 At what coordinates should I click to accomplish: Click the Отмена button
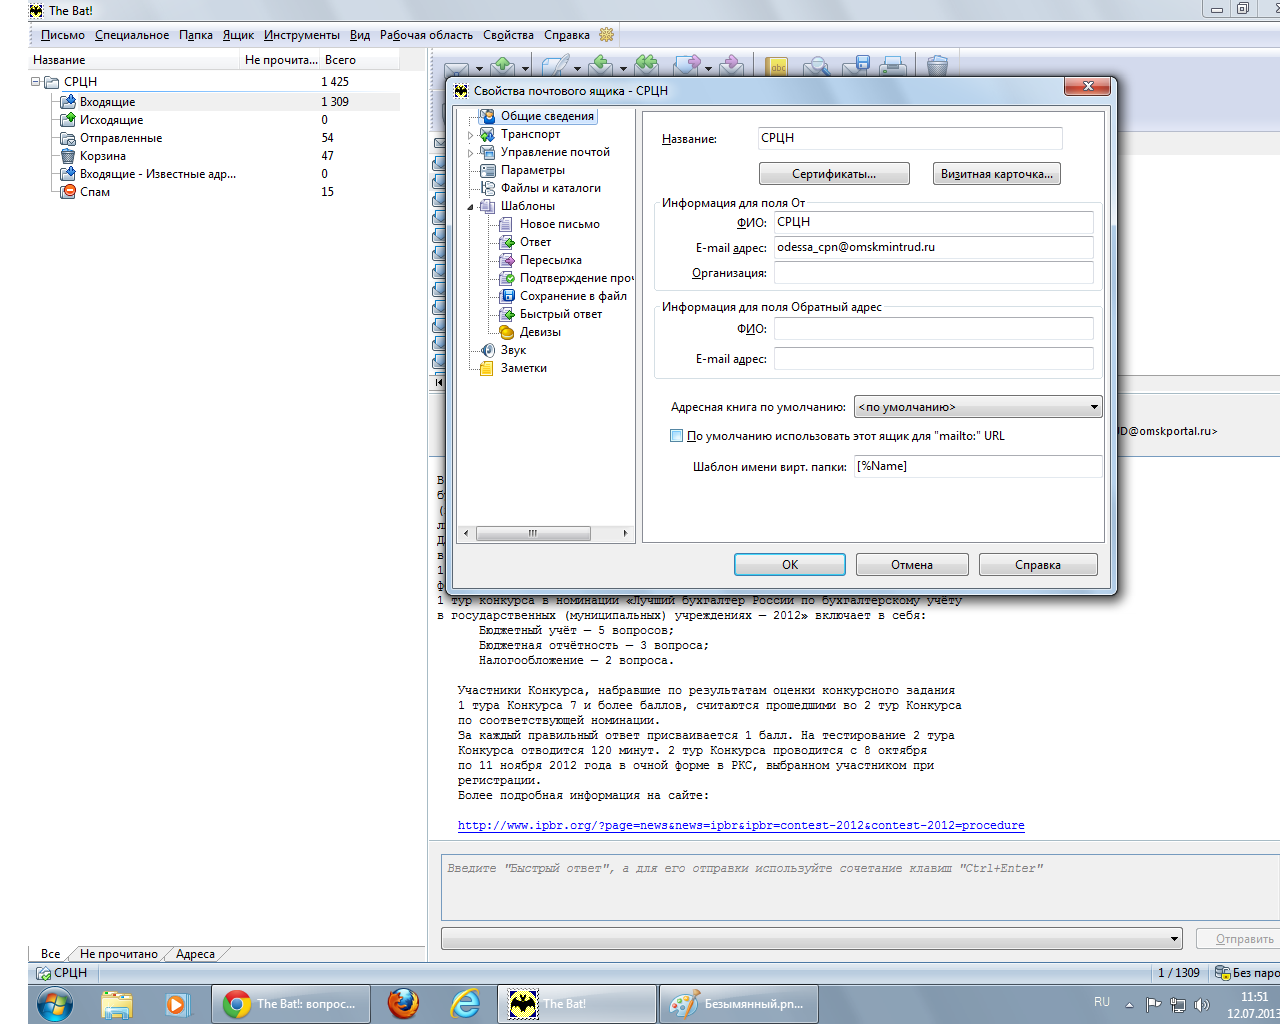pyautogui.click(x=912, y=565)
